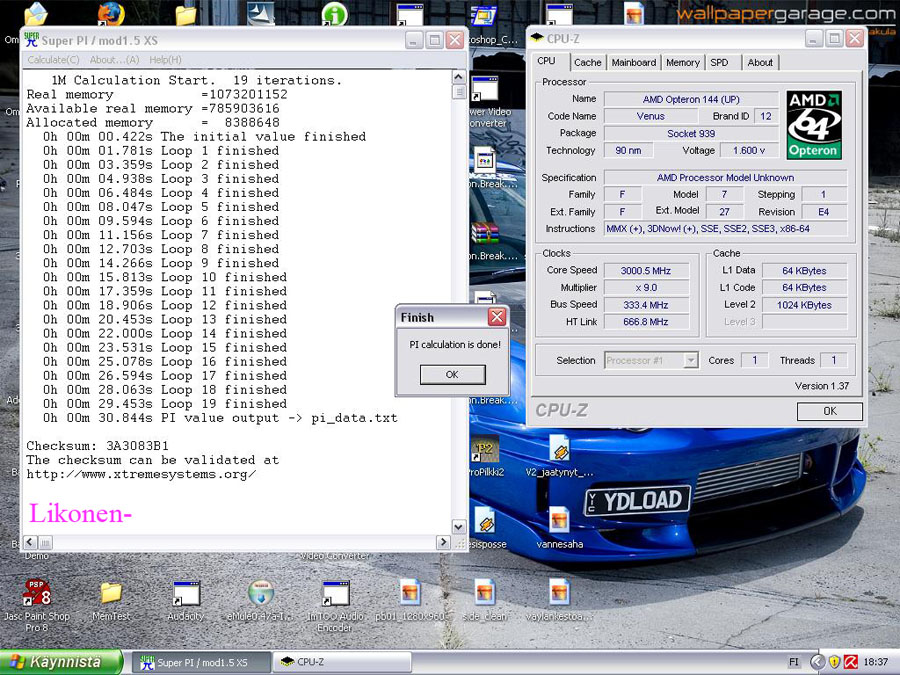Click the xtremesystems.org URL text

[141, 474]
